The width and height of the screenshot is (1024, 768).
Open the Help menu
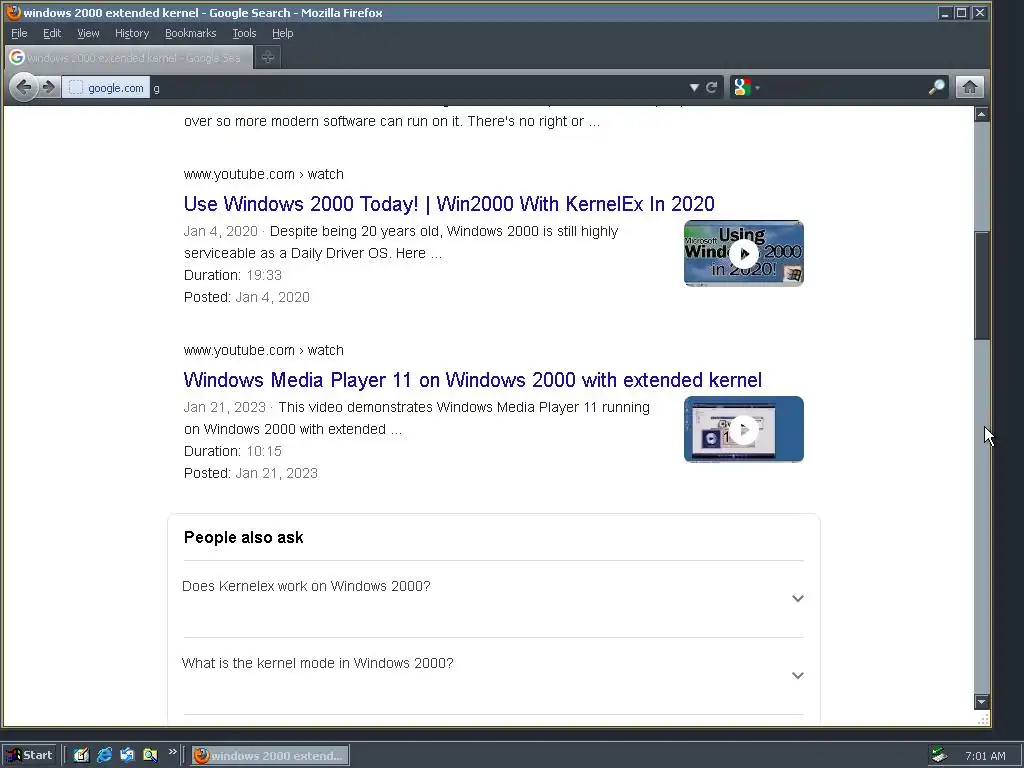point(283,33)
